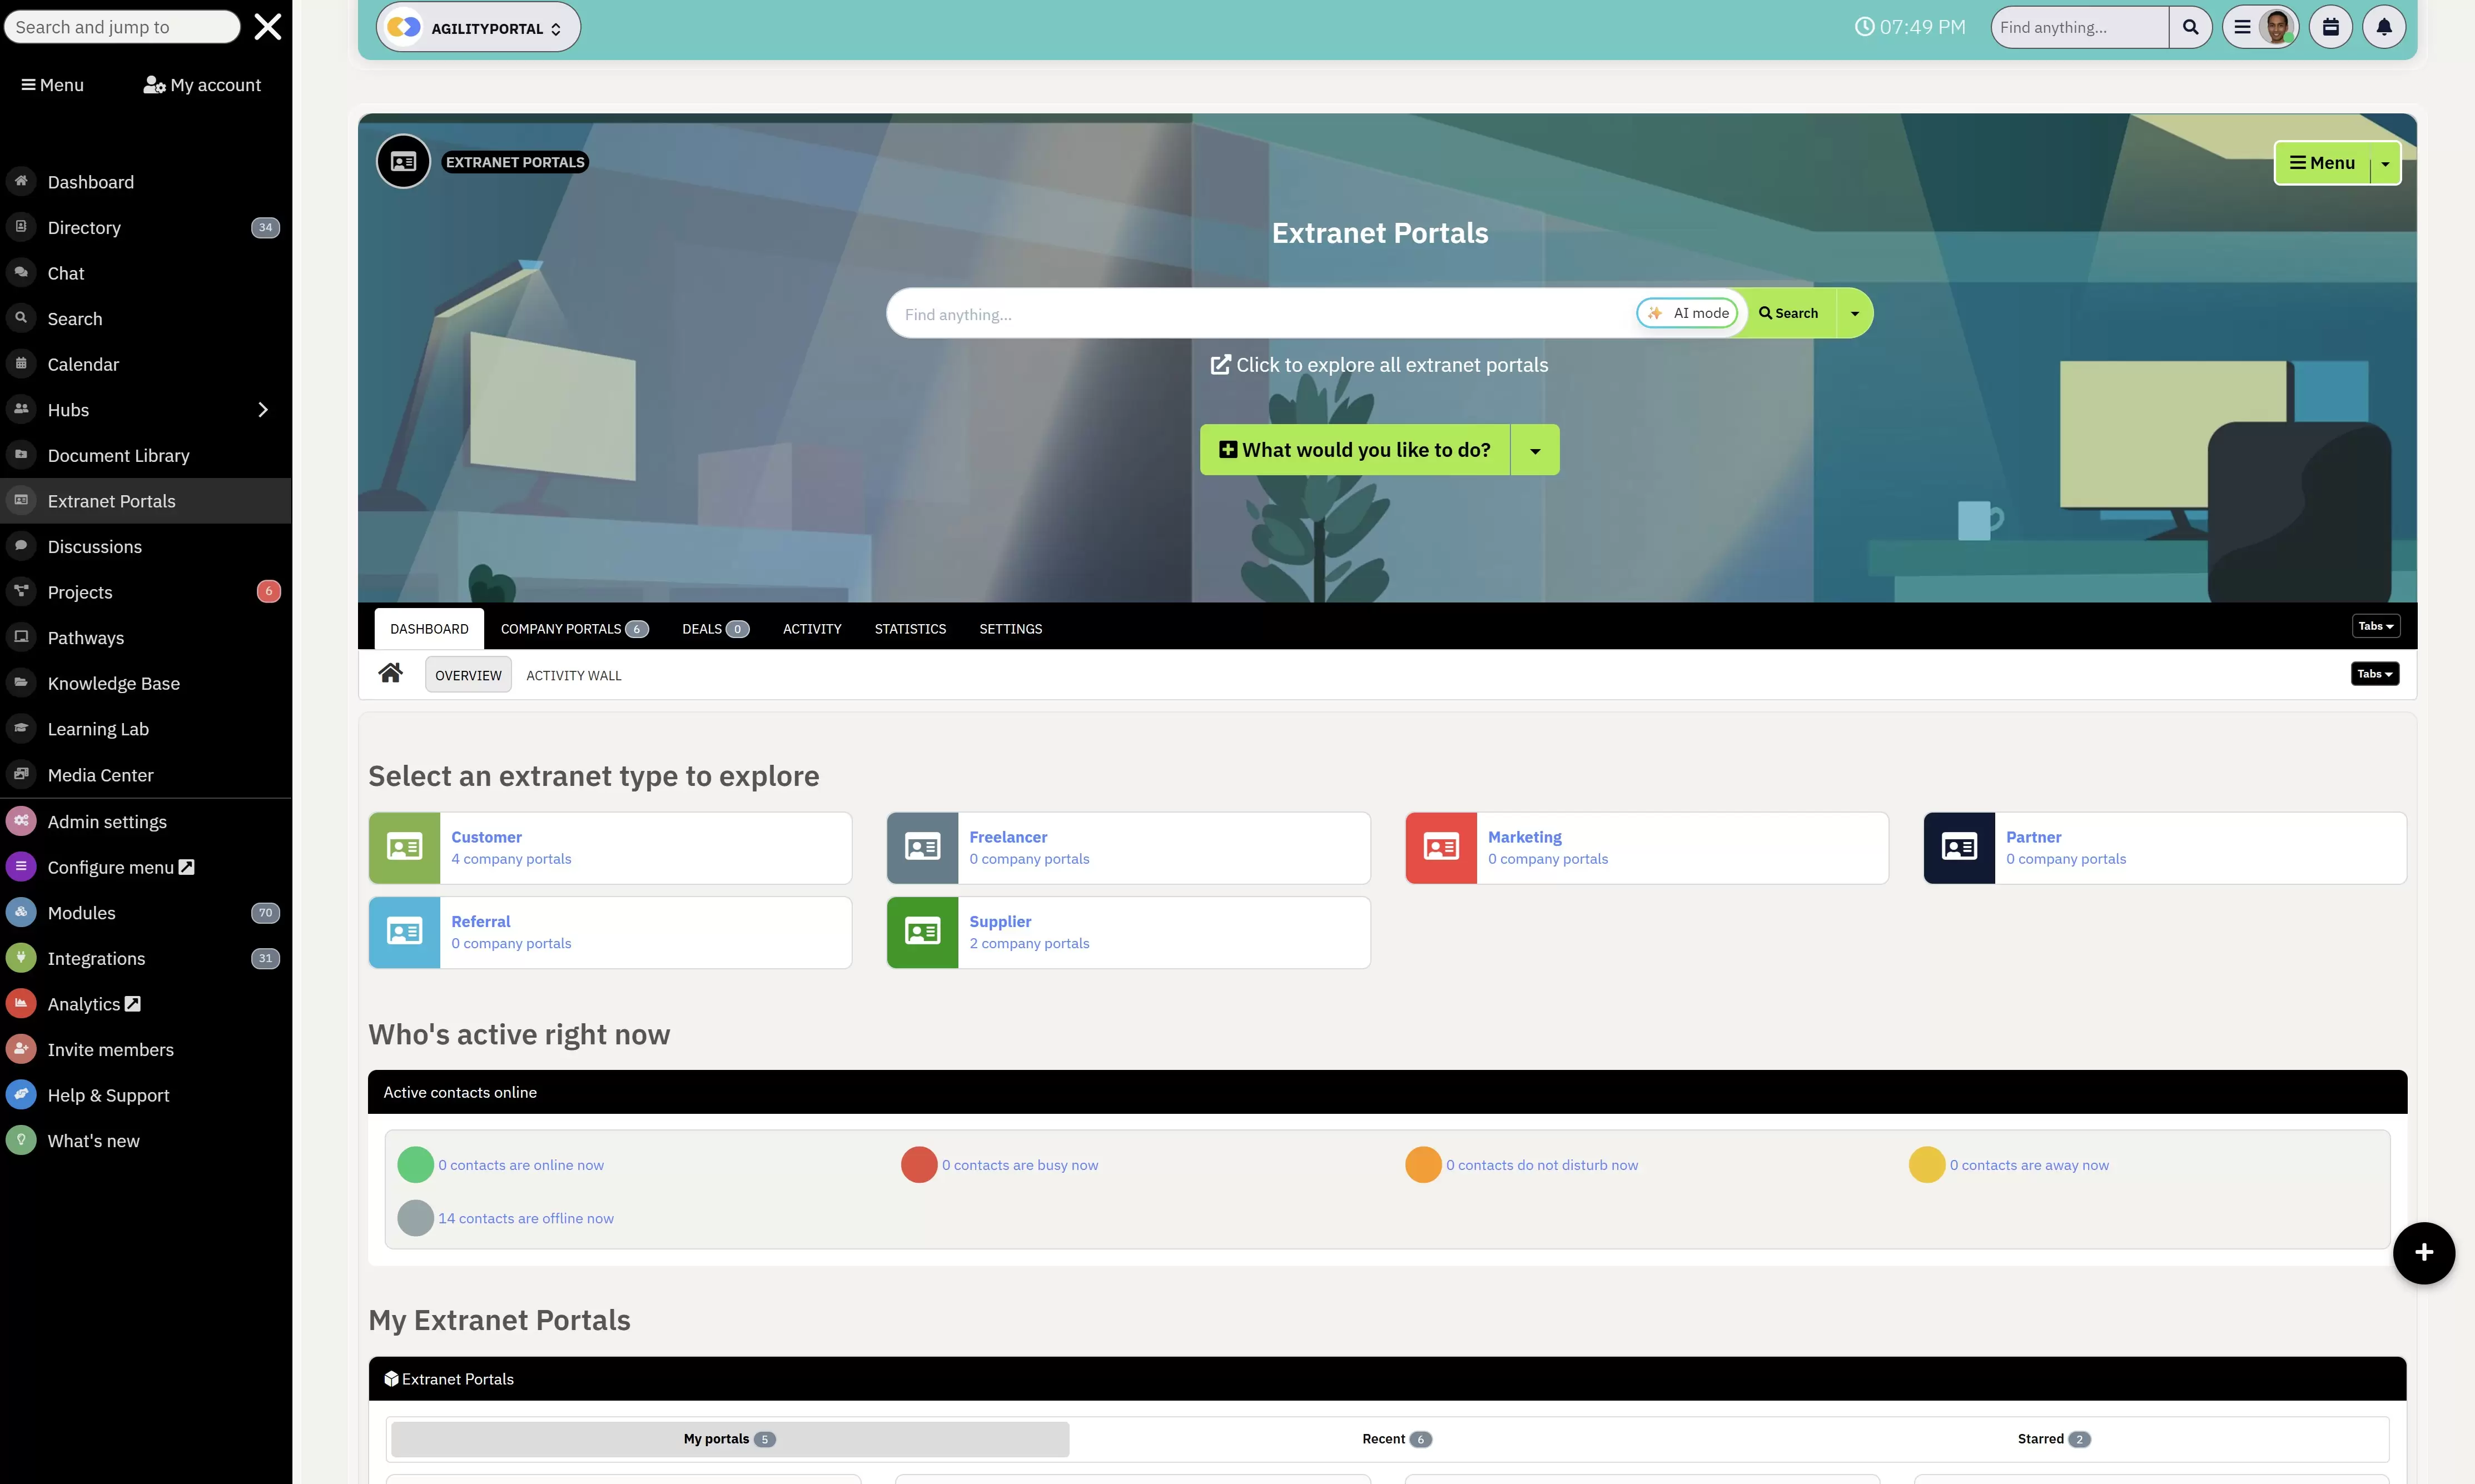
Task: Toggle AI mode in the search bar
Action: tap(1688, 313)
